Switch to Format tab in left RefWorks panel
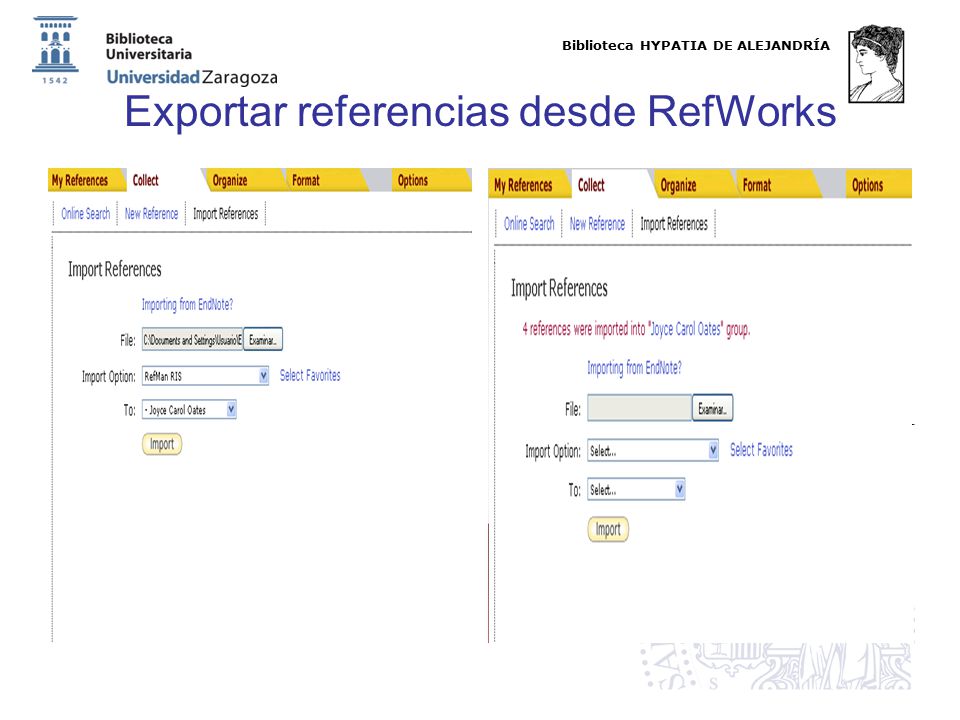Image resolution: width=960 pixels, height=720 pixels. click(306, 180)
